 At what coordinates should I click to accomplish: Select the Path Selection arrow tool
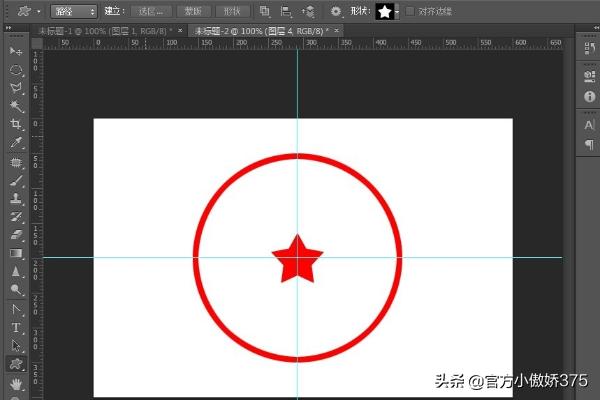16,346
